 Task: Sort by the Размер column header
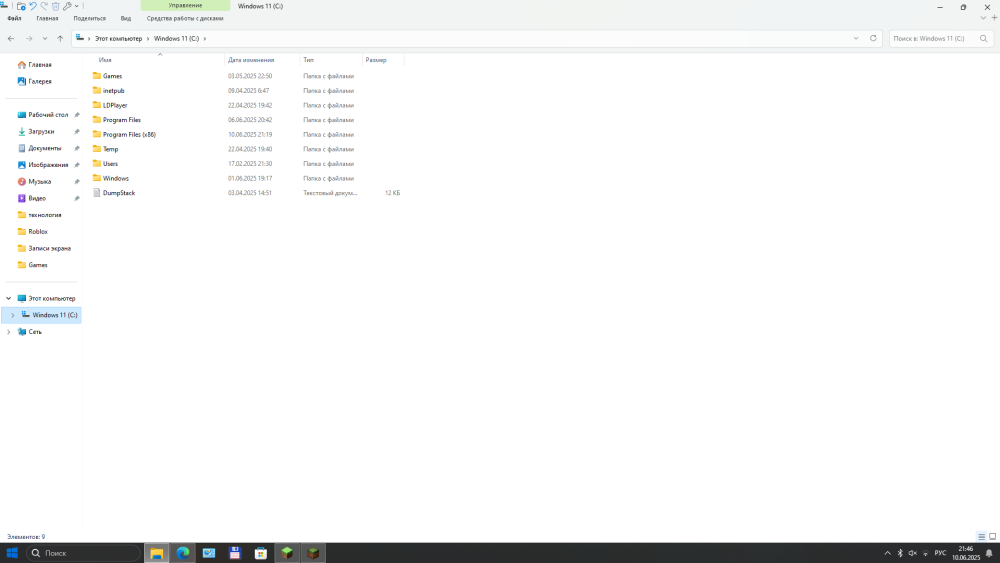pyautogui.click(x=376, y=60)
